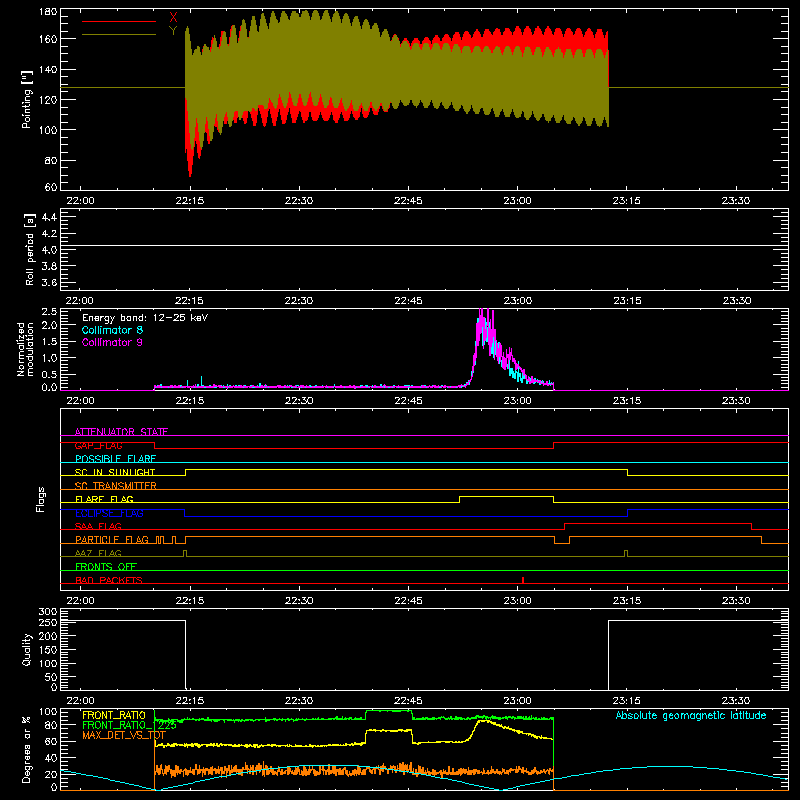Click the 22:30 time label under Flags plot
This screenshot has width=800, height=800.
pyautogui.click(x=299, y=601)
